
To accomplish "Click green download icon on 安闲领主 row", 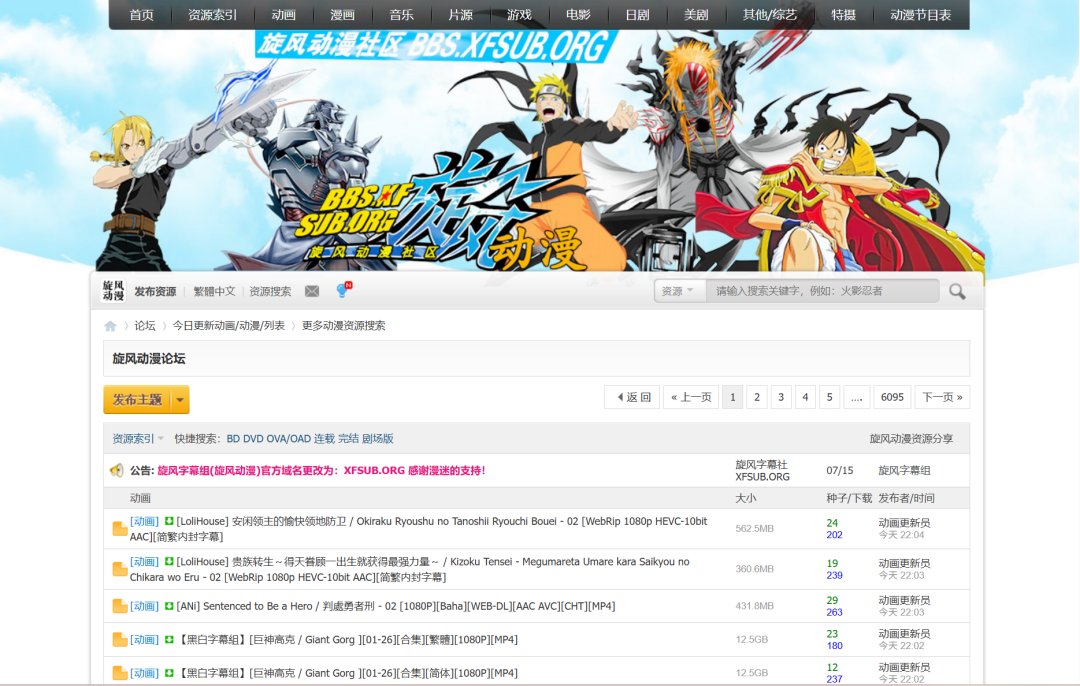I will 169,521.
